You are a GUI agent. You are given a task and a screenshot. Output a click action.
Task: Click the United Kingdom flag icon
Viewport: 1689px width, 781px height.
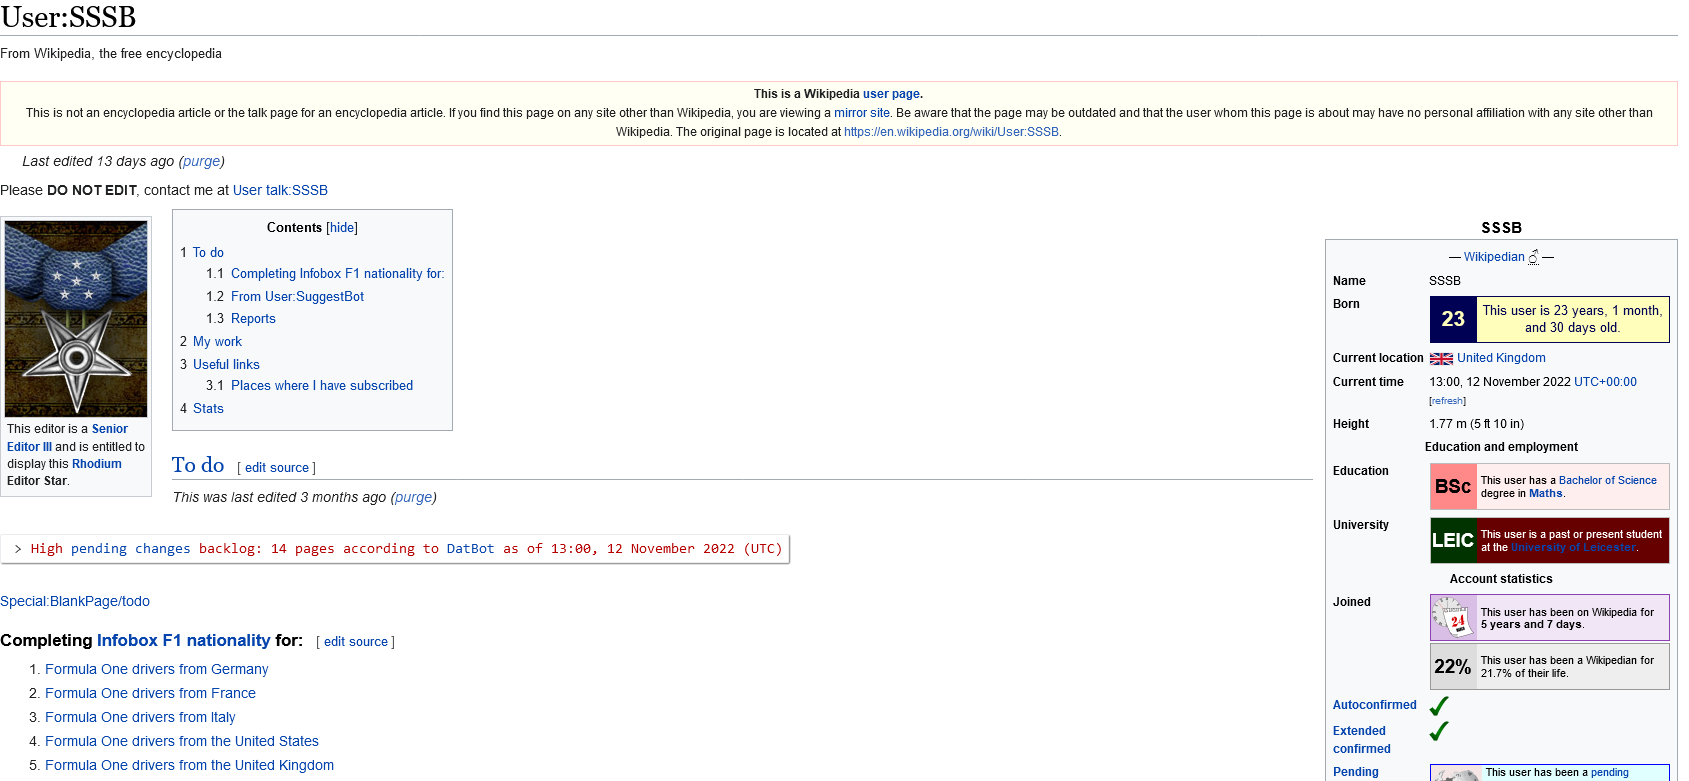pyautogui.click(x=1441, y=359)
